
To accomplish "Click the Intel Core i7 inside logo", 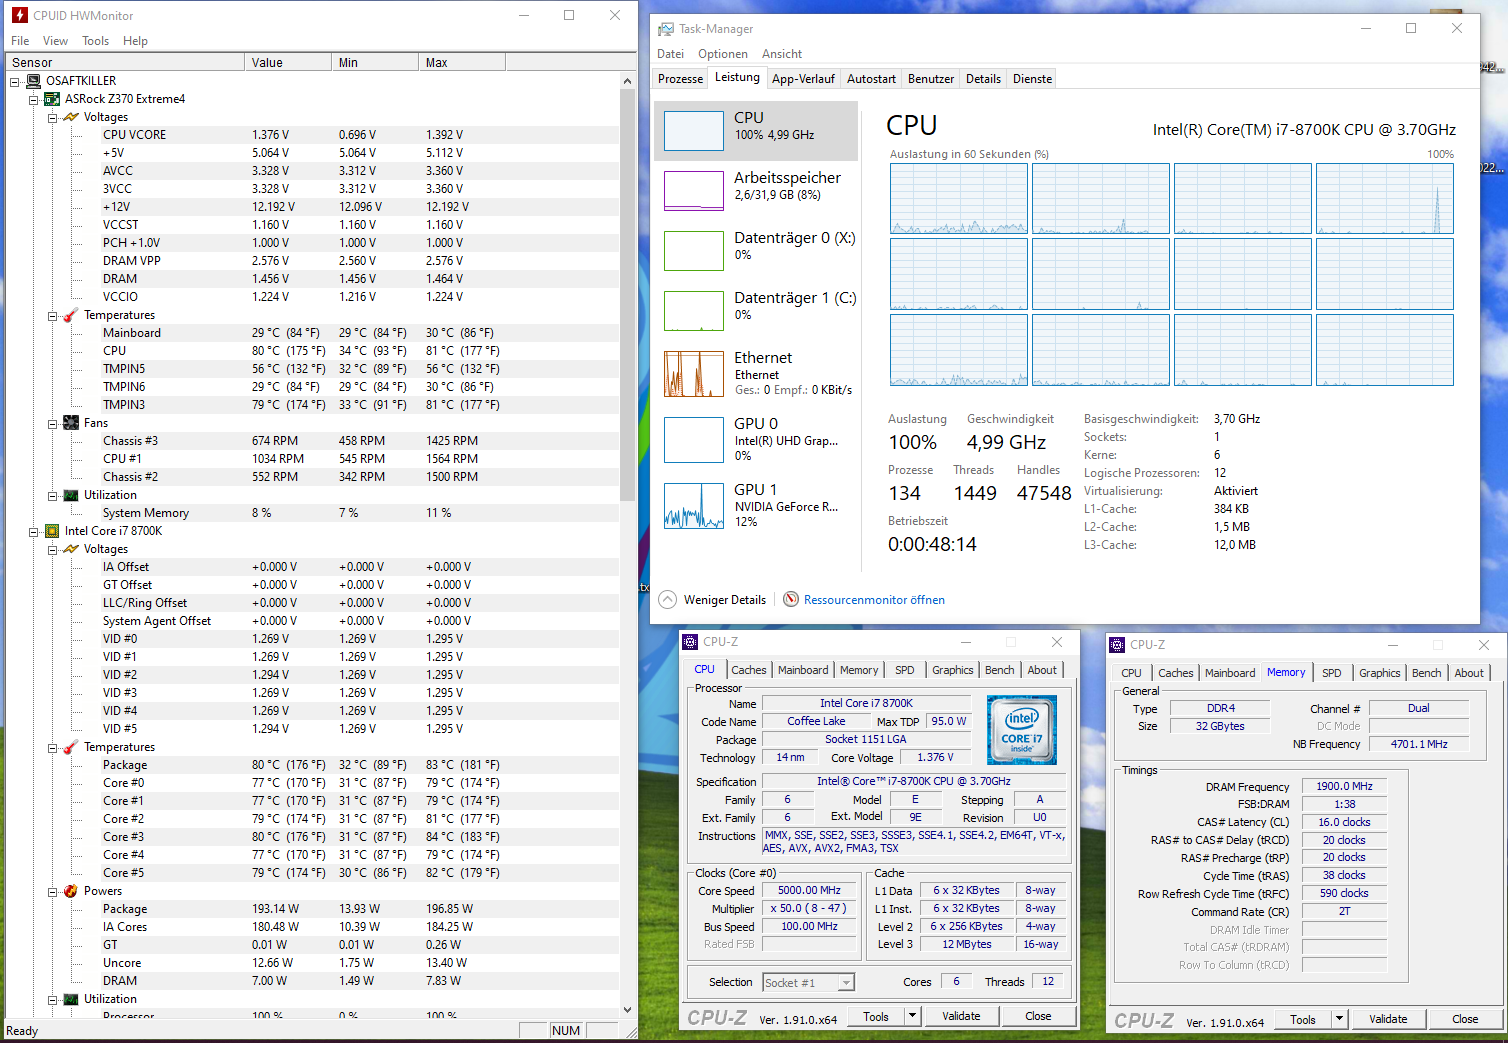I will pos(1021,730).
